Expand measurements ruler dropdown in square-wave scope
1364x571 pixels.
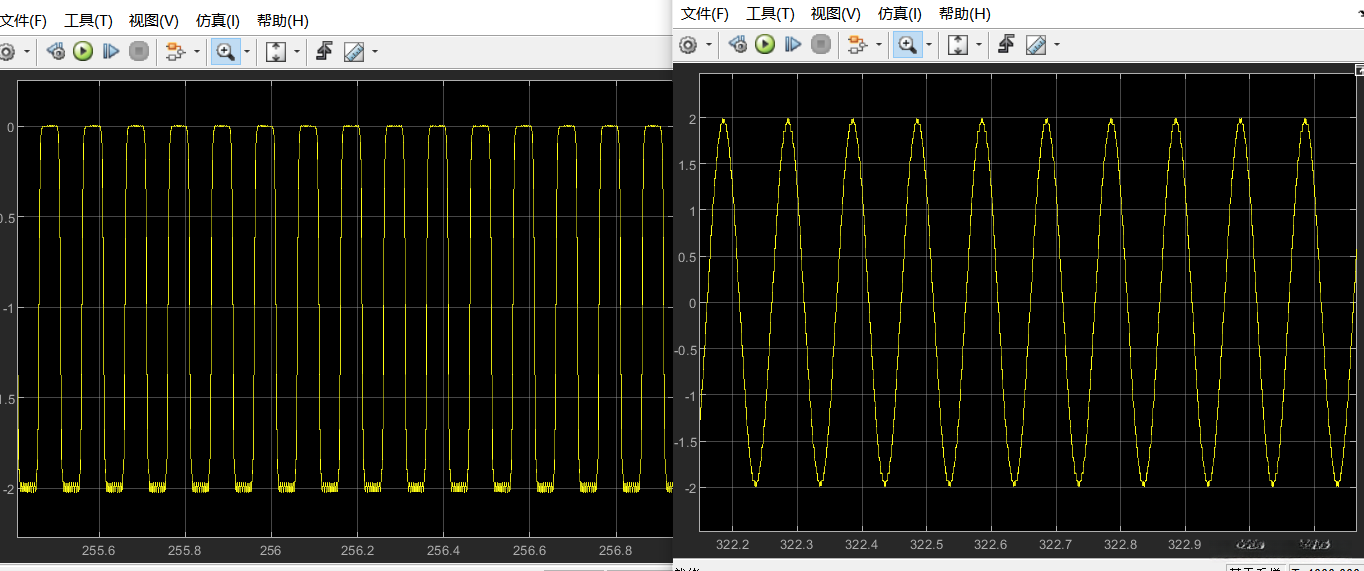coord(375,52)
